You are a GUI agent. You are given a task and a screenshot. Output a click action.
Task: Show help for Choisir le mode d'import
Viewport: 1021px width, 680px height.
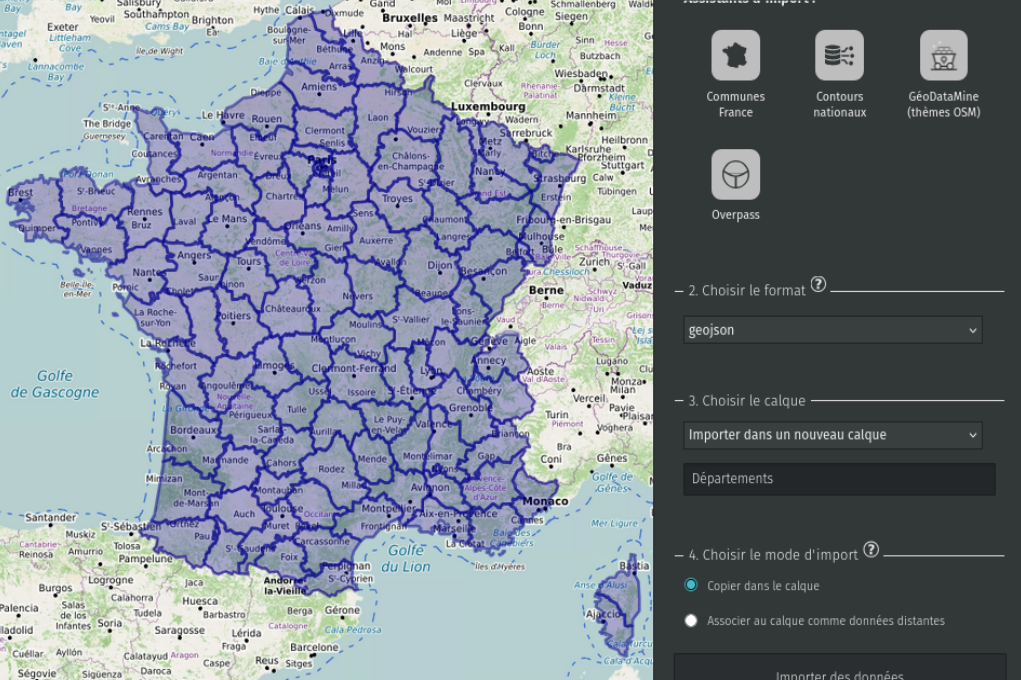871,549
